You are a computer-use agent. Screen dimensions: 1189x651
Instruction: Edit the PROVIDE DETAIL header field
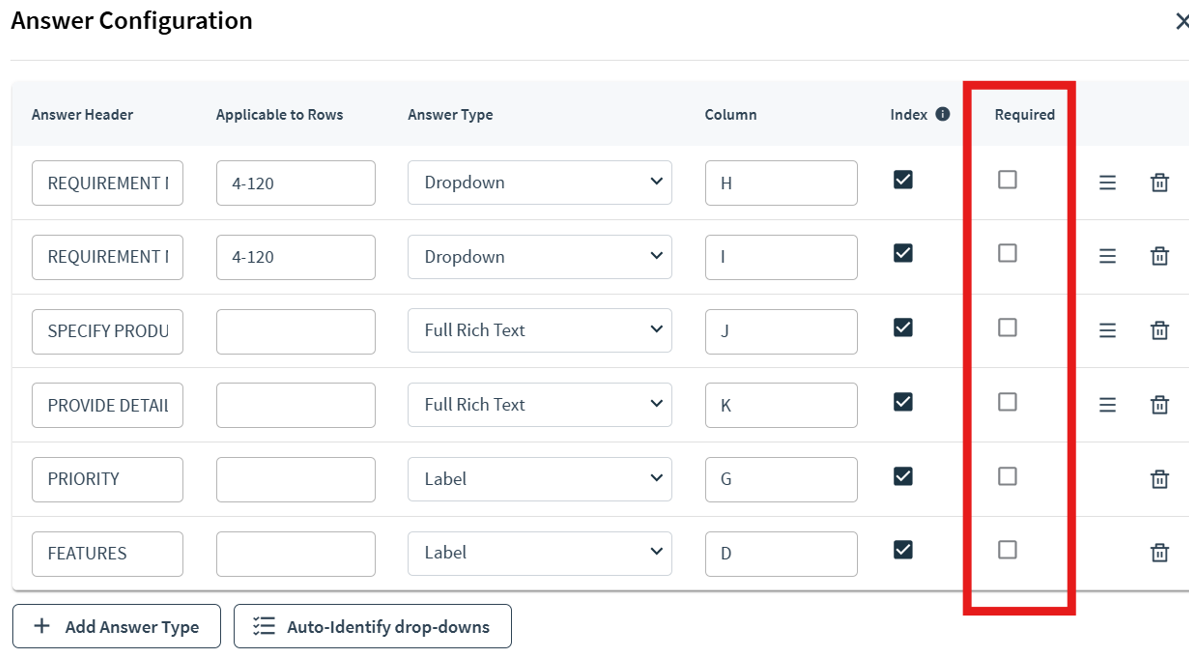click(107, 405)
